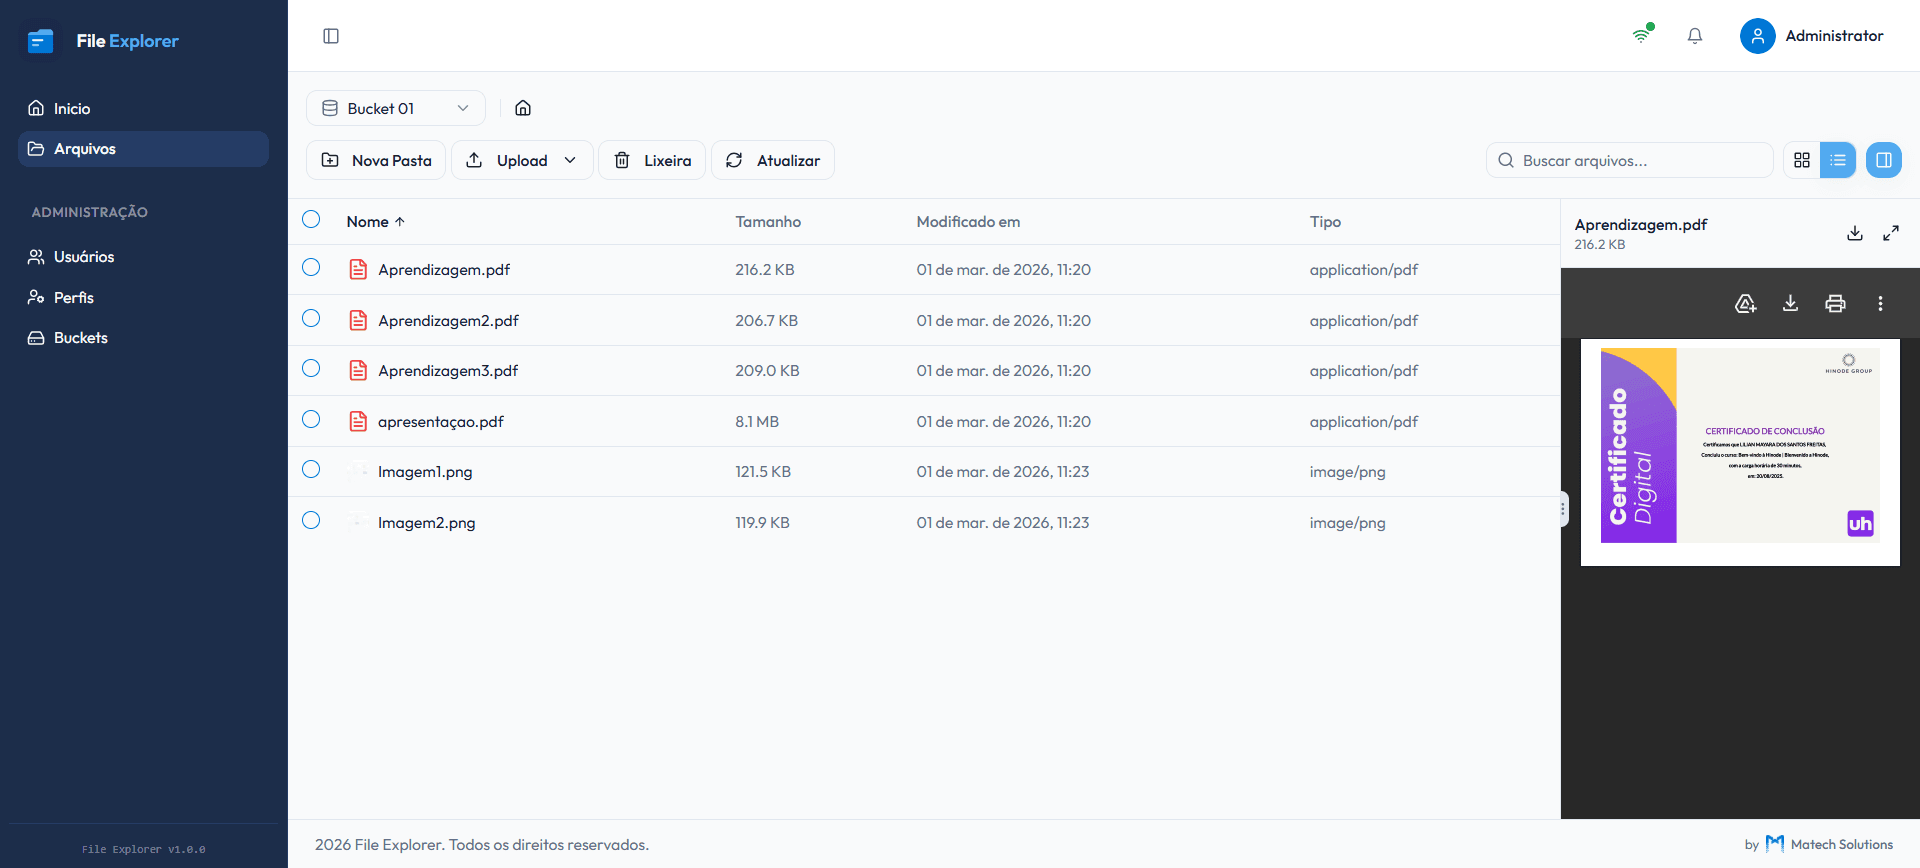
Task: Open the Bucket 01 dropdown
Action: coord(395,108)
